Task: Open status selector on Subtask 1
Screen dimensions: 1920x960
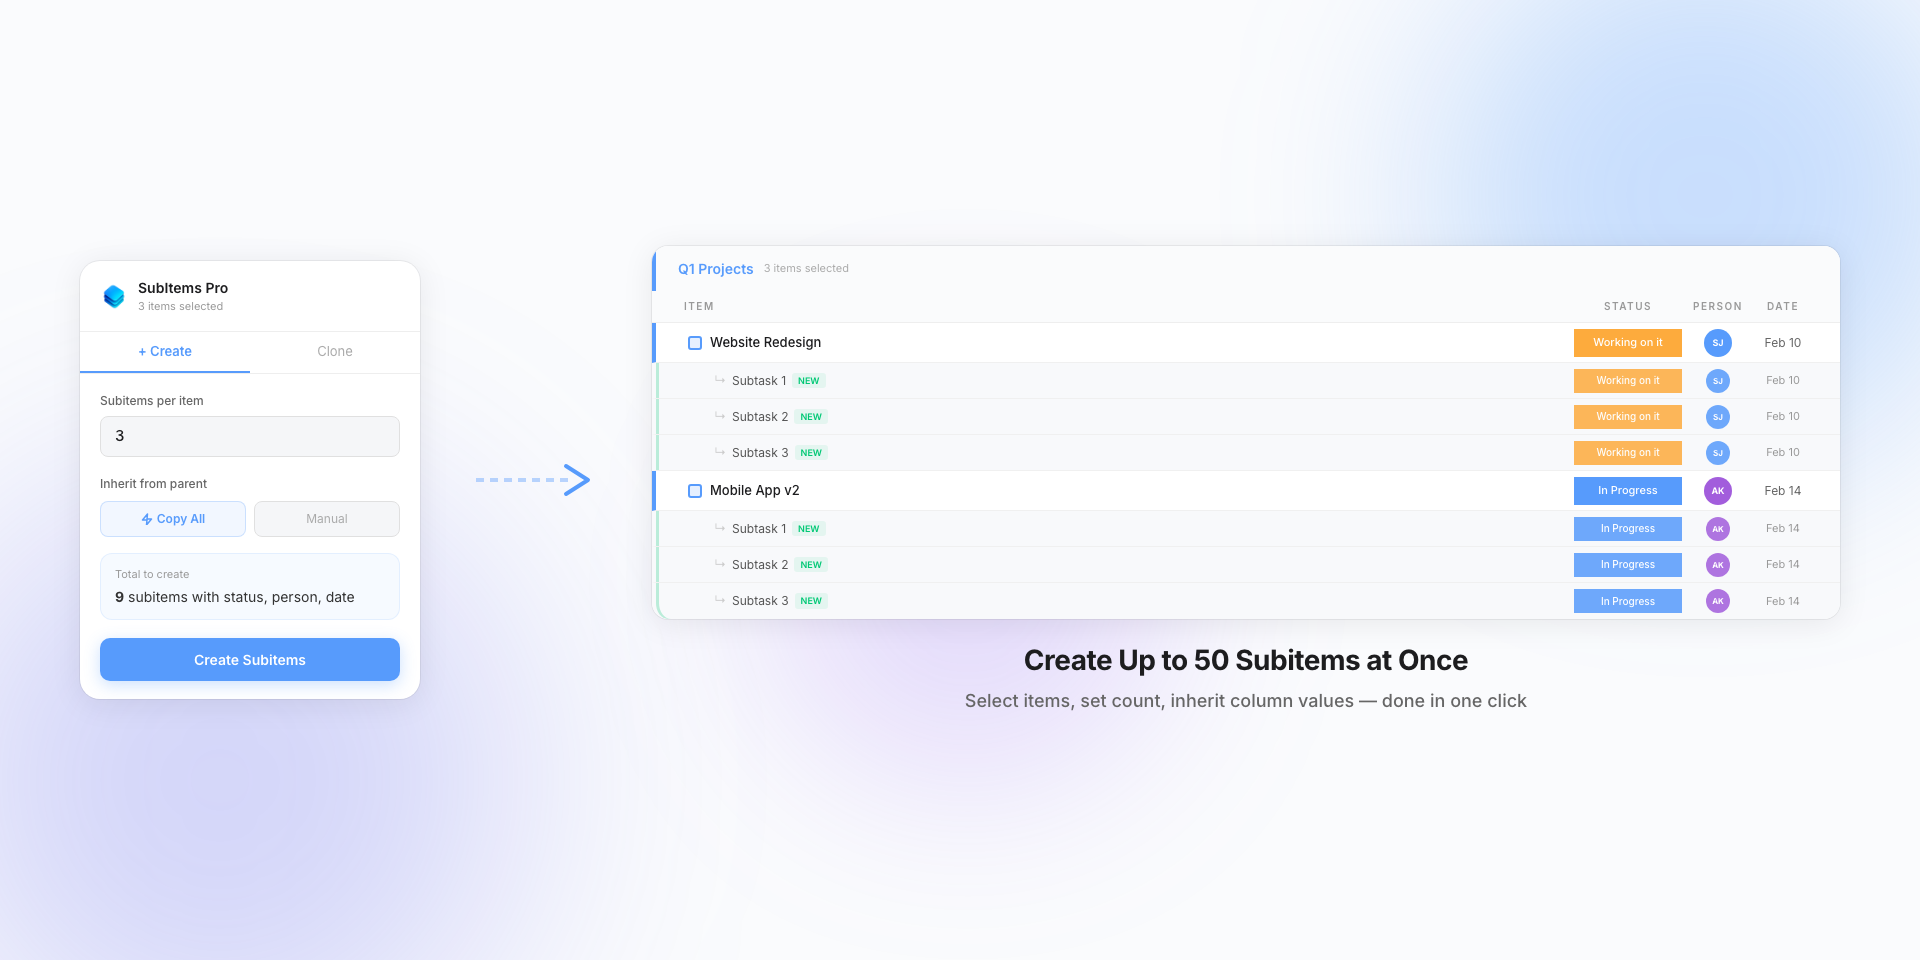Action: click(x=1627, y=380)
